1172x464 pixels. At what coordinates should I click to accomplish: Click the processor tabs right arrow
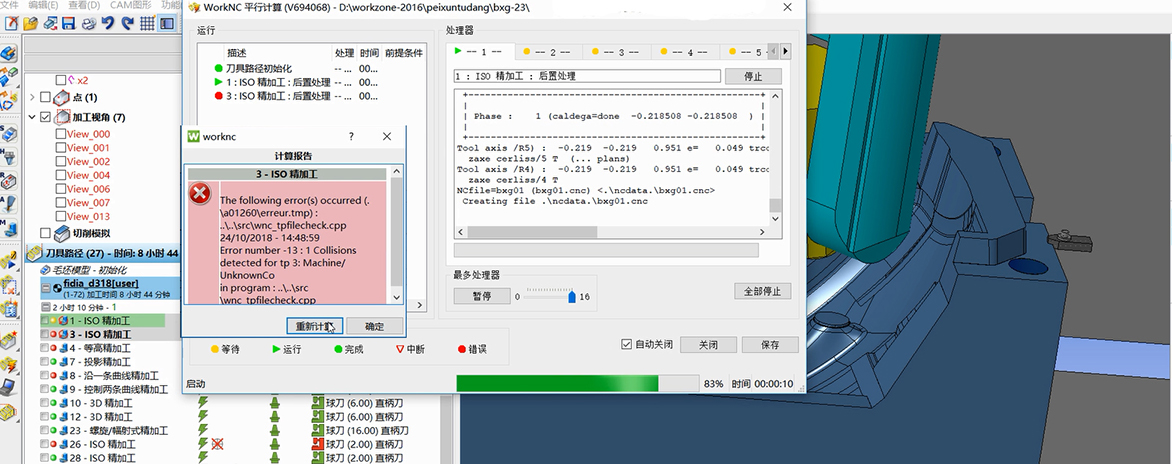[x=786, y=52]
